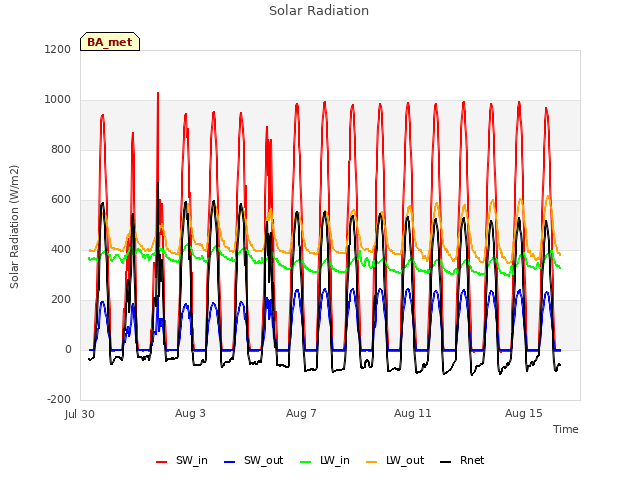Image resolution: width=640 pixels, height=480 pixels.
Task: Click the 600 y-axis tick label
Action: (61, 200)
